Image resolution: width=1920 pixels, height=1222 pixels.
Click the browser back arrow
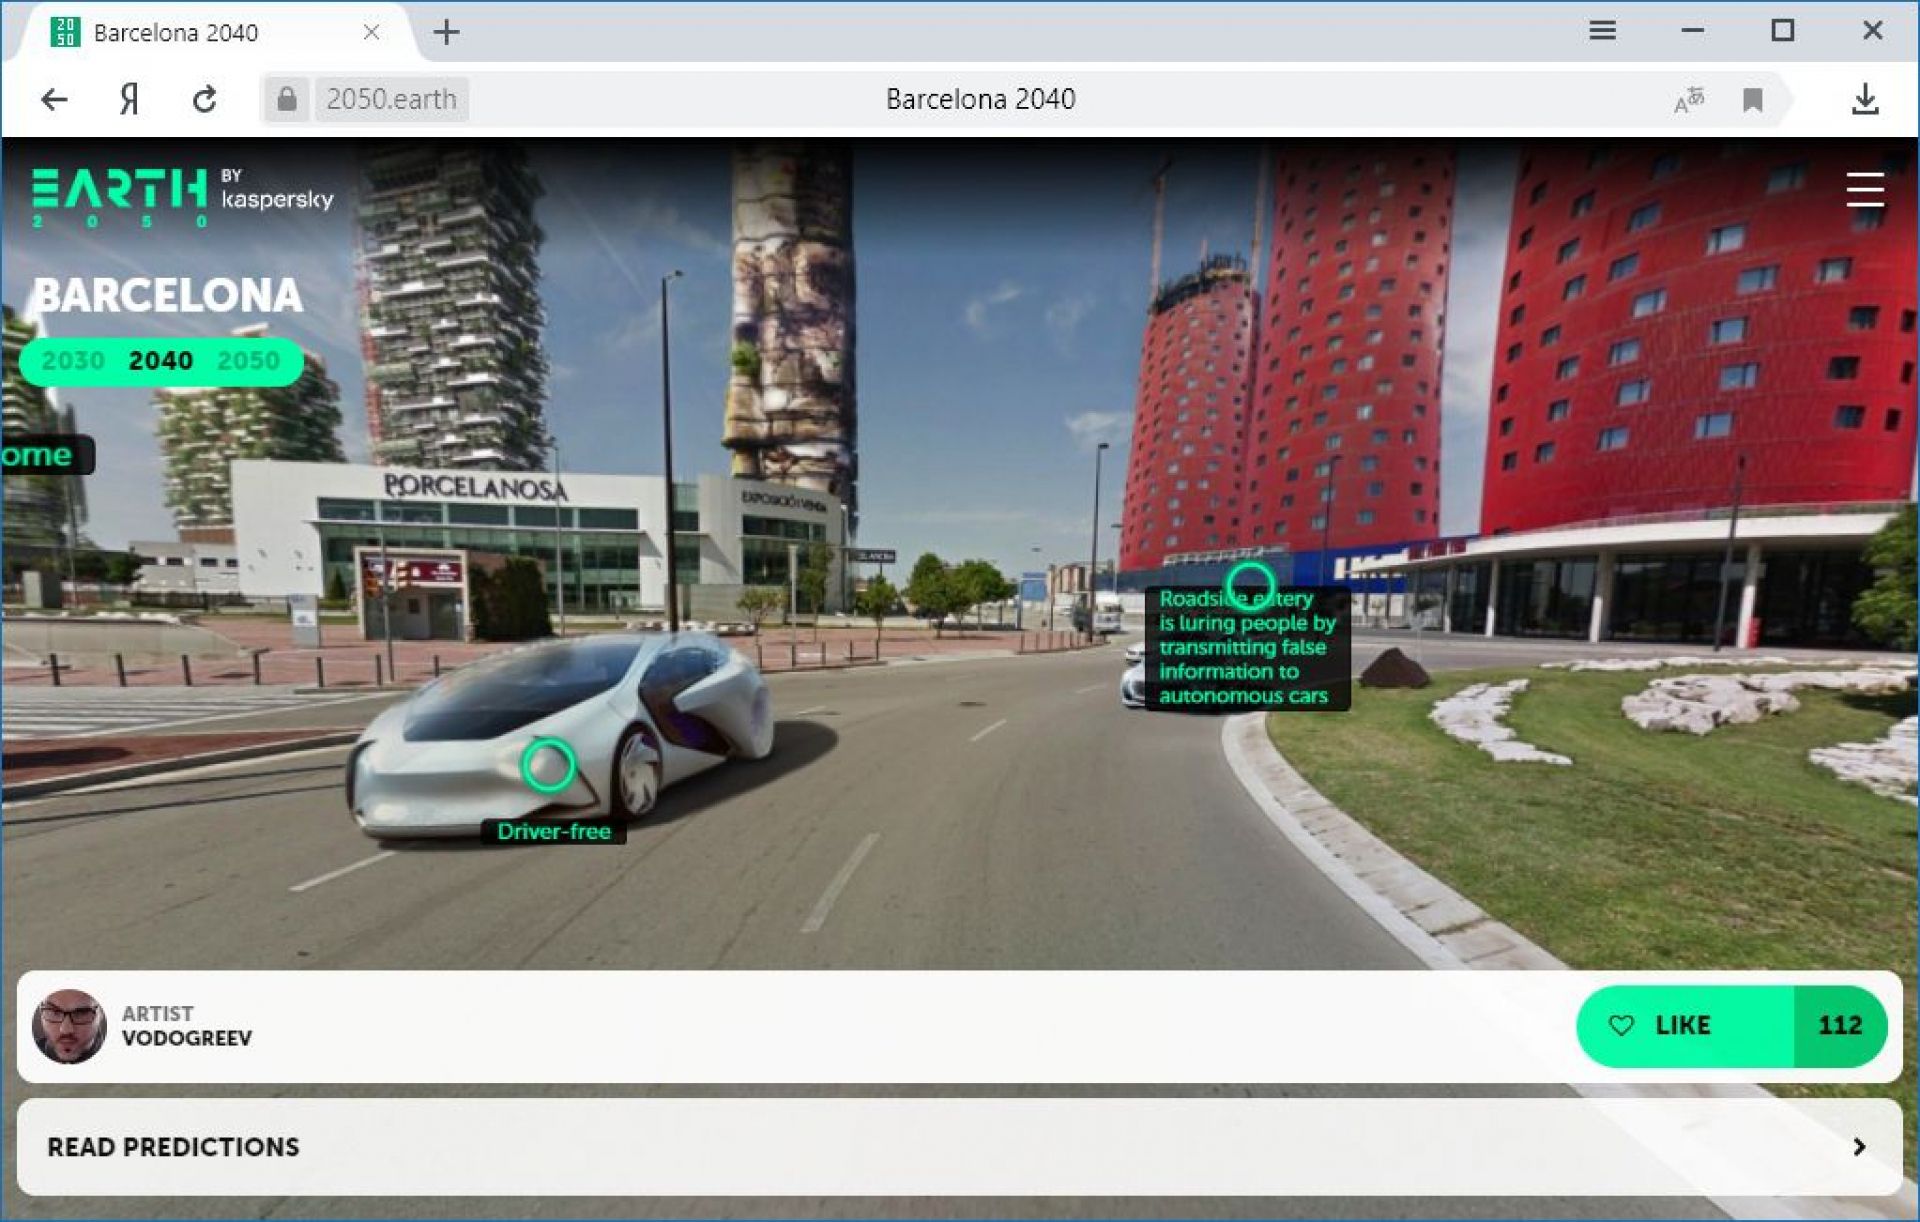[54, 99]
